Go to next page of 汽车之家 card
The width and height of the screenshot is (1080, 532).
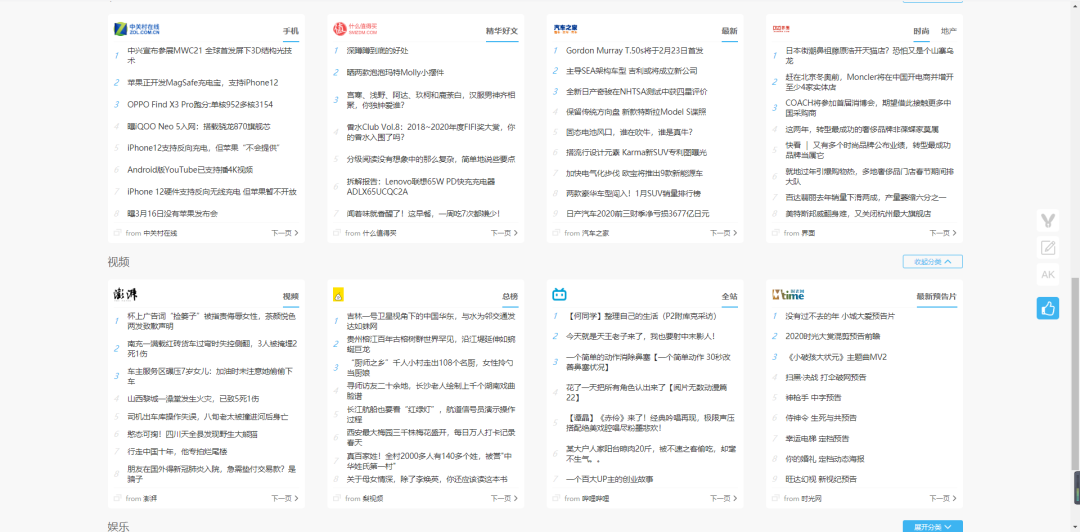click(x=723, y=233)
